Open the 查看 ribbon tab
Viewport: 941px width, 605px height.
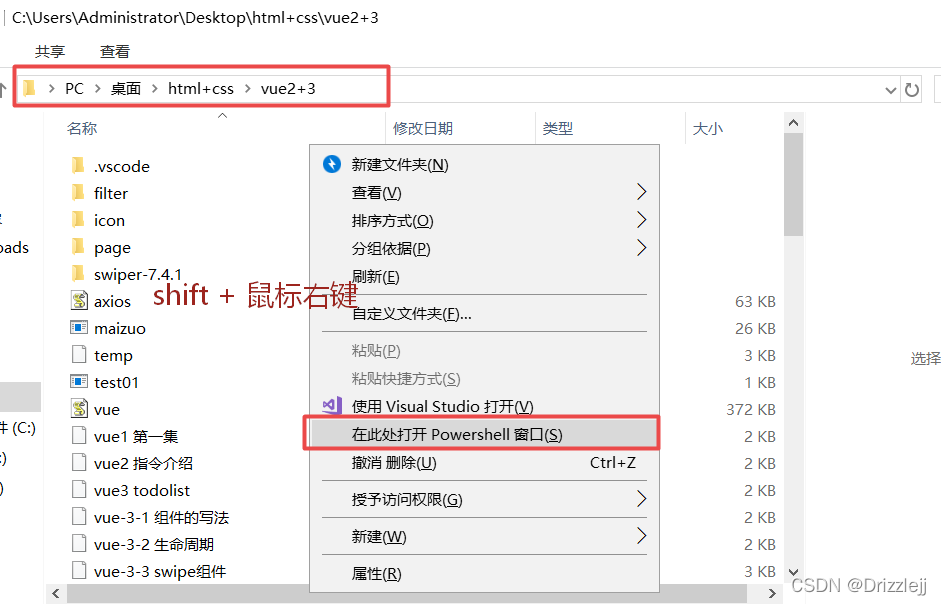[x=115, y=52]
